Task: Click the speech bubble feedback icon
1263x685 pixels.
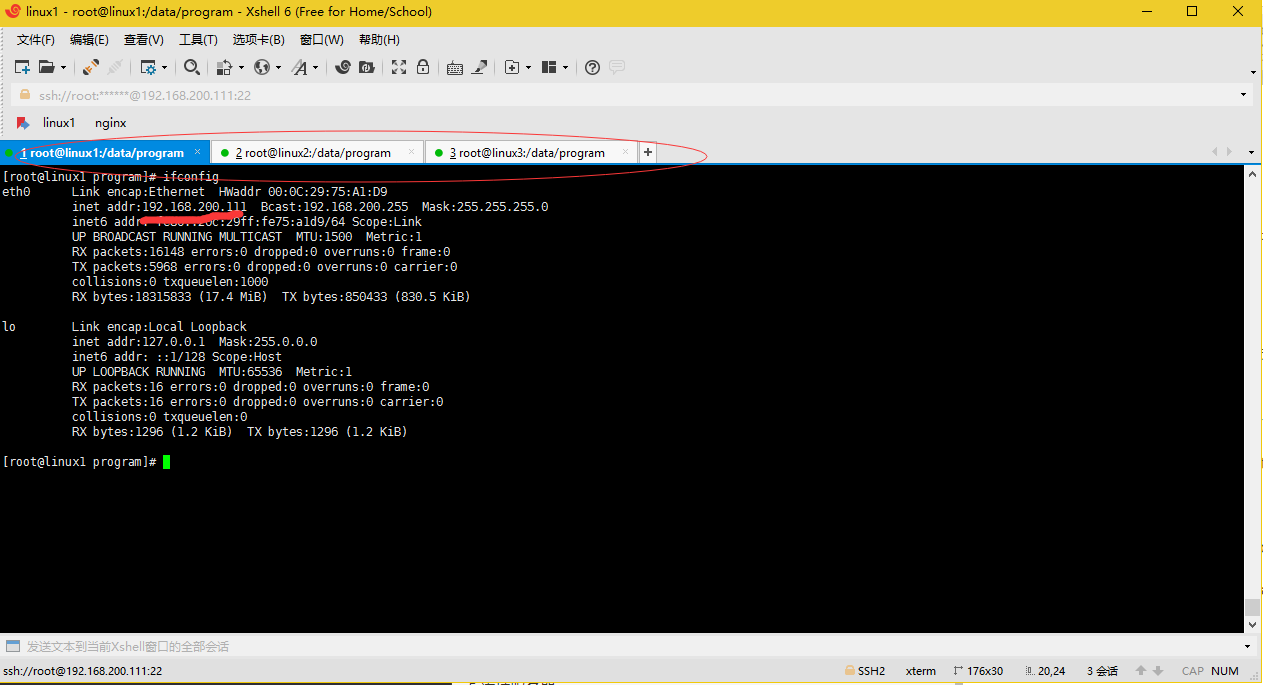Action: 617,67
